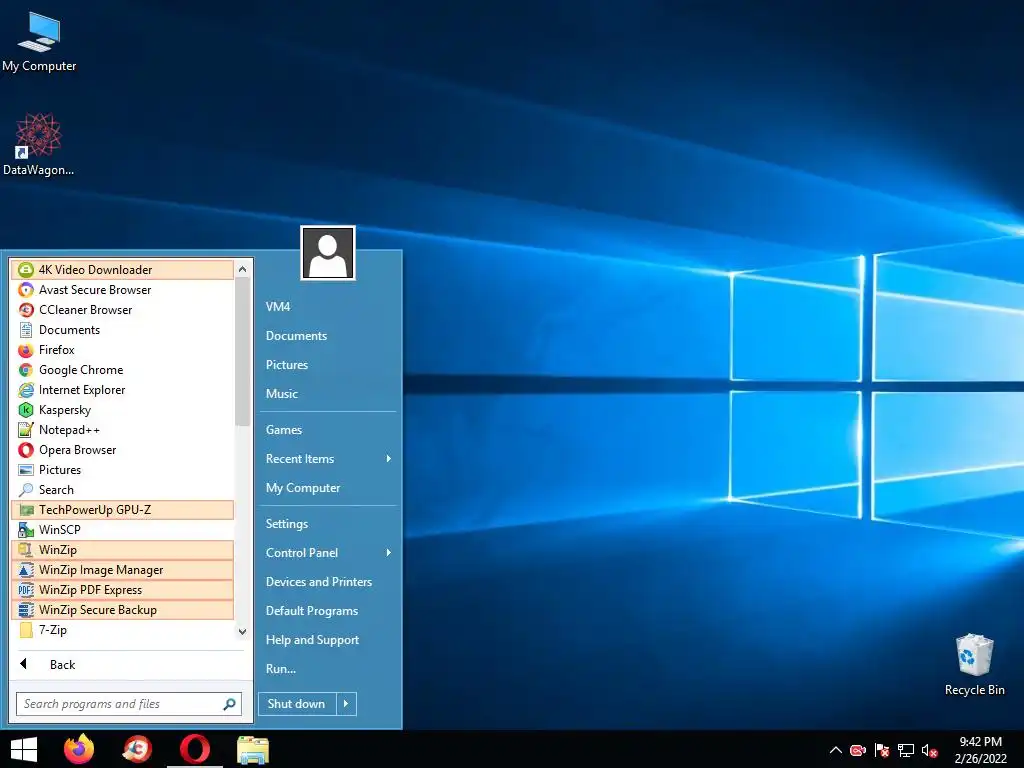Launch WinZip Image Manager
Image resolution: width=1024 pixels, height=768 pixels.
[123, 570]
